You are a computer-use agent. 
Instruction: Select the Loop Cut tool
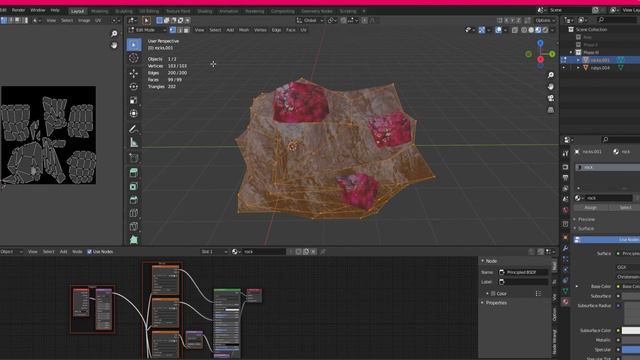134,213
